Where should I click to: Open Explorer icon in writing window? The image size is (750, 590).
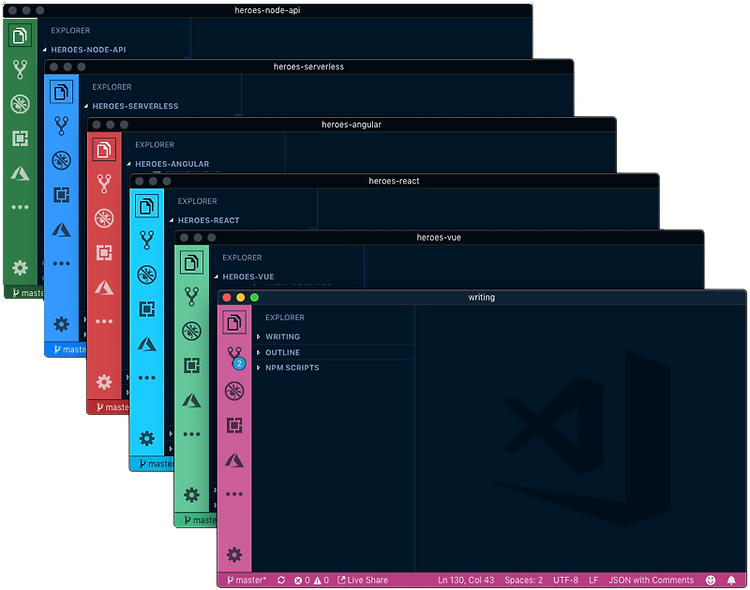click(234, 323)
